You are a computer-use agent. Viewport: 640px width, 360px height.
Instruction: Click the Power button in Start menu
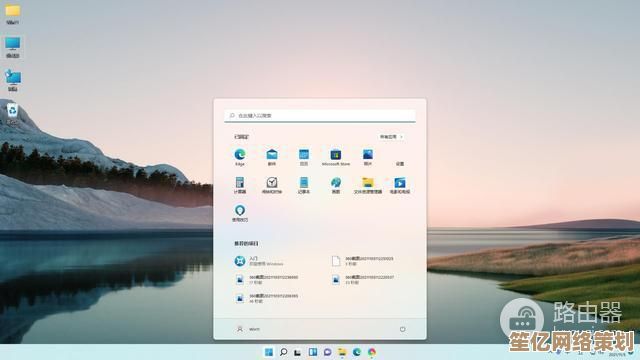tap(402, 329)
